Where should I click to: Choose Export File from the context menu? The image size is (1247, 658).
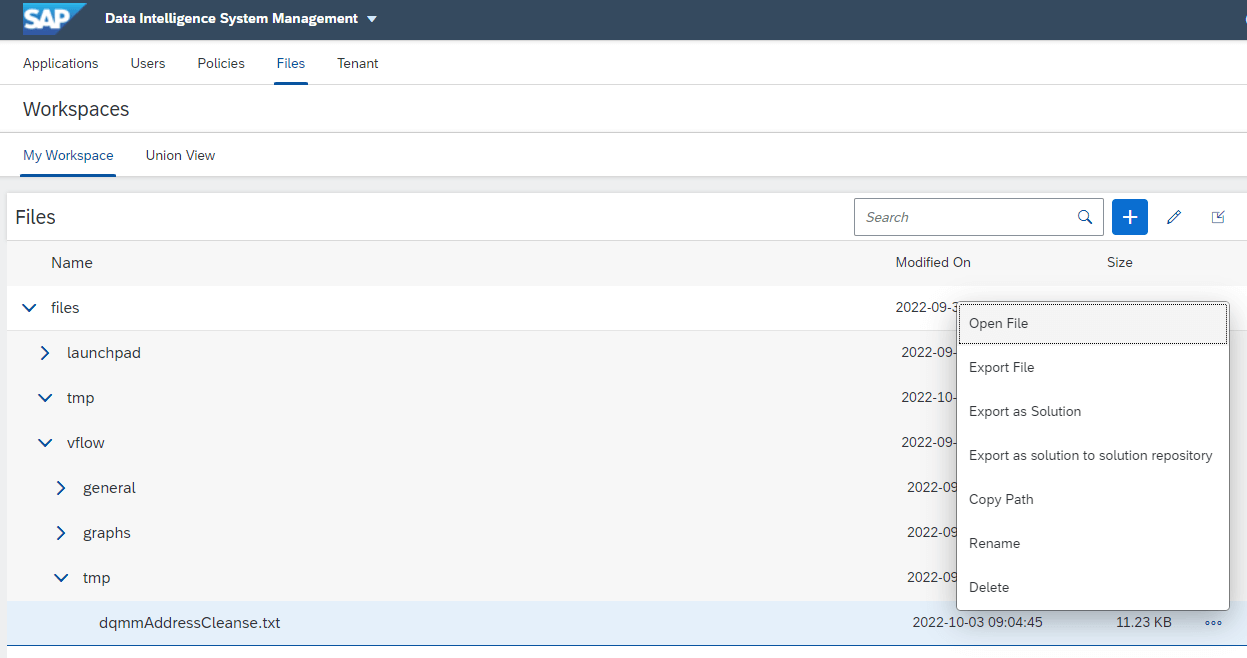(x=1092, y=367)
